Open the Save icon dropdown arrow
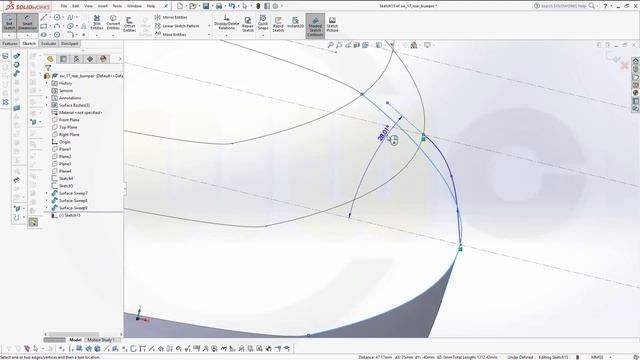This screenshot has height=360, width=640. [x=212, y=6]
